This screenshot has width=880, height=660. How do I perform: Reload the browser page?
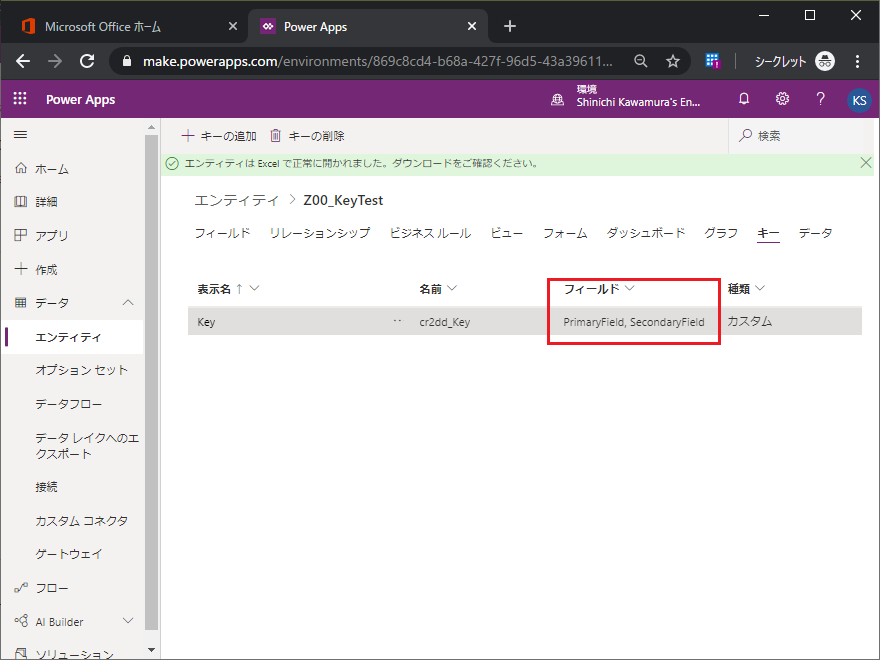(86, 61)
